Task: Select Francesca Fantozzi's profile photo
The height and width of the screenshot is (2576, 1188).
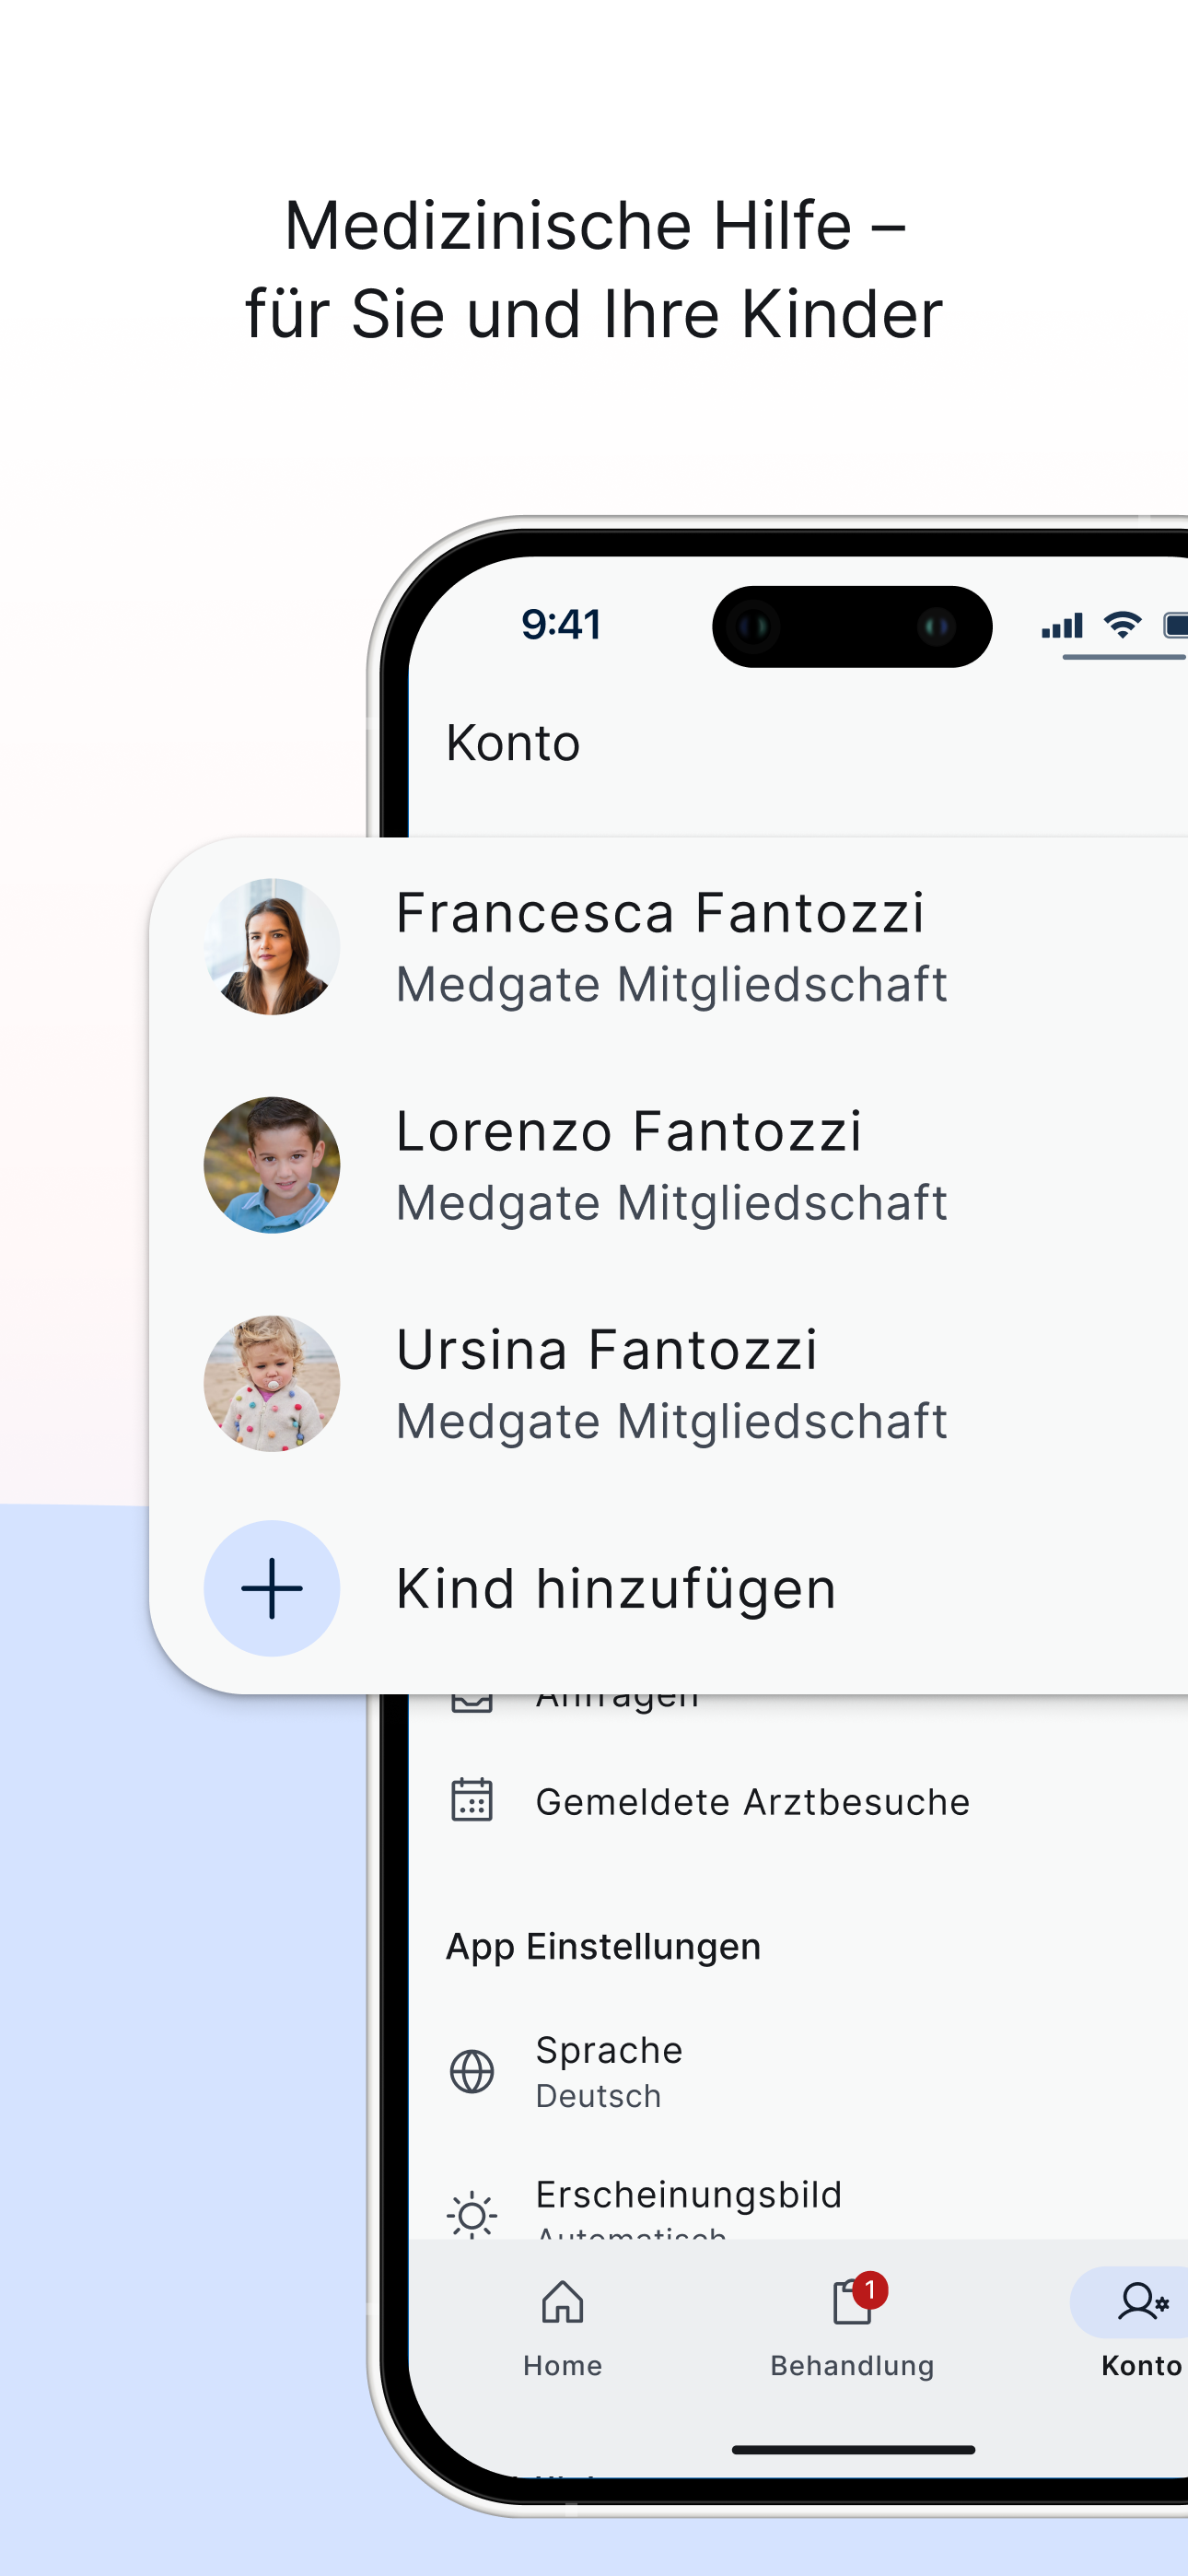Action: [x=272, y=946]
